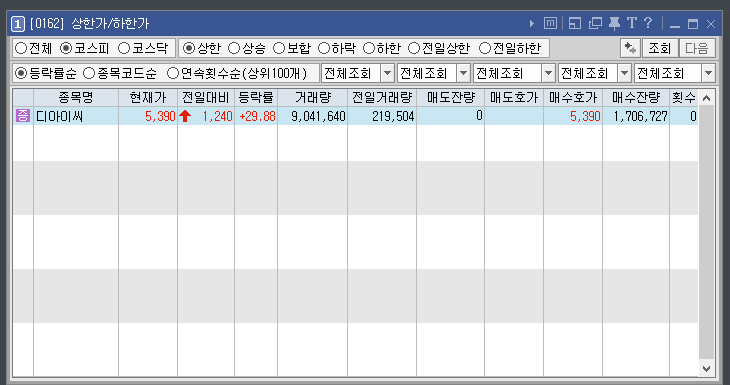Select the 코스닥 radio button
This screenshot has height=385, width=730.
[x=124, y=48]
